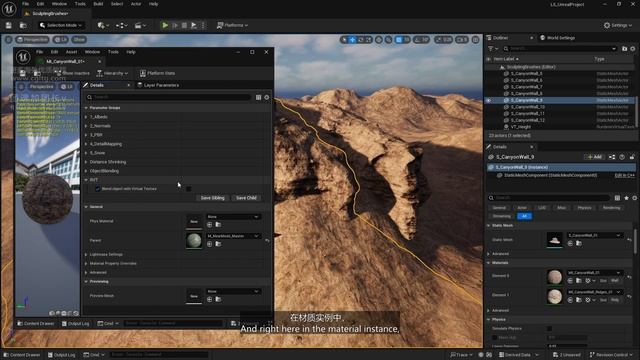Open the Selection Mode dropdown
The height and width of the screenshot is (360, 640).
click(x=61, y=25)
